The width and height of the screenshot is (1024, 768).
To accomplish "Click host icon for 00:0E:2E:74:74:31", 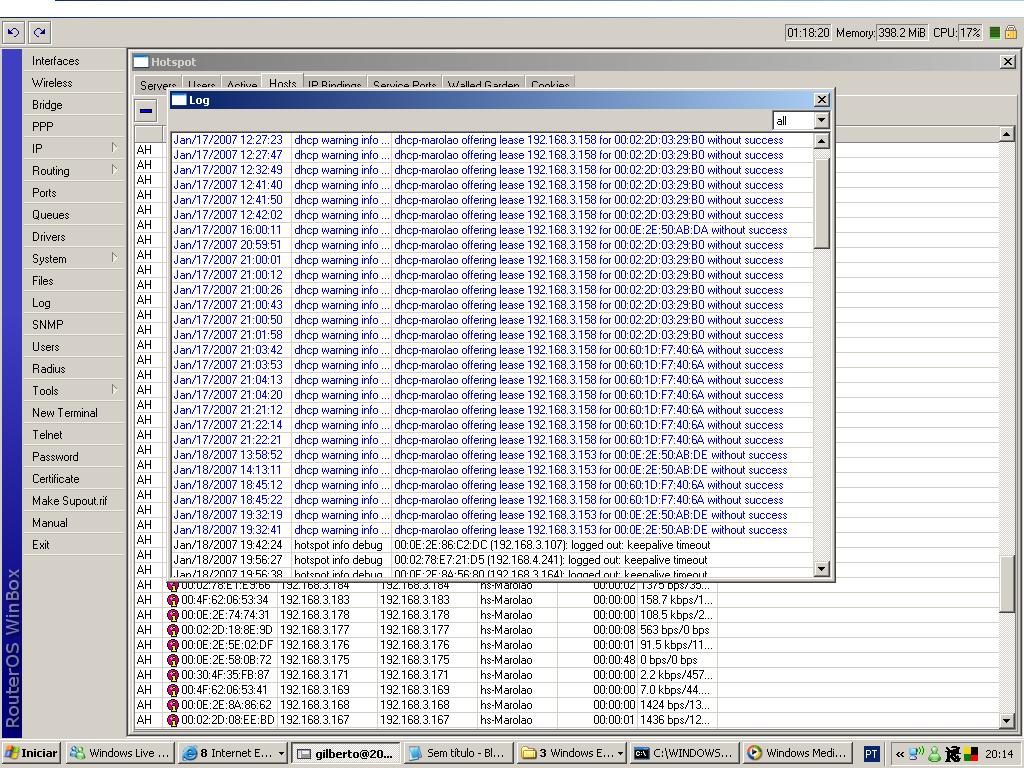I will click(x=172, y=615).
